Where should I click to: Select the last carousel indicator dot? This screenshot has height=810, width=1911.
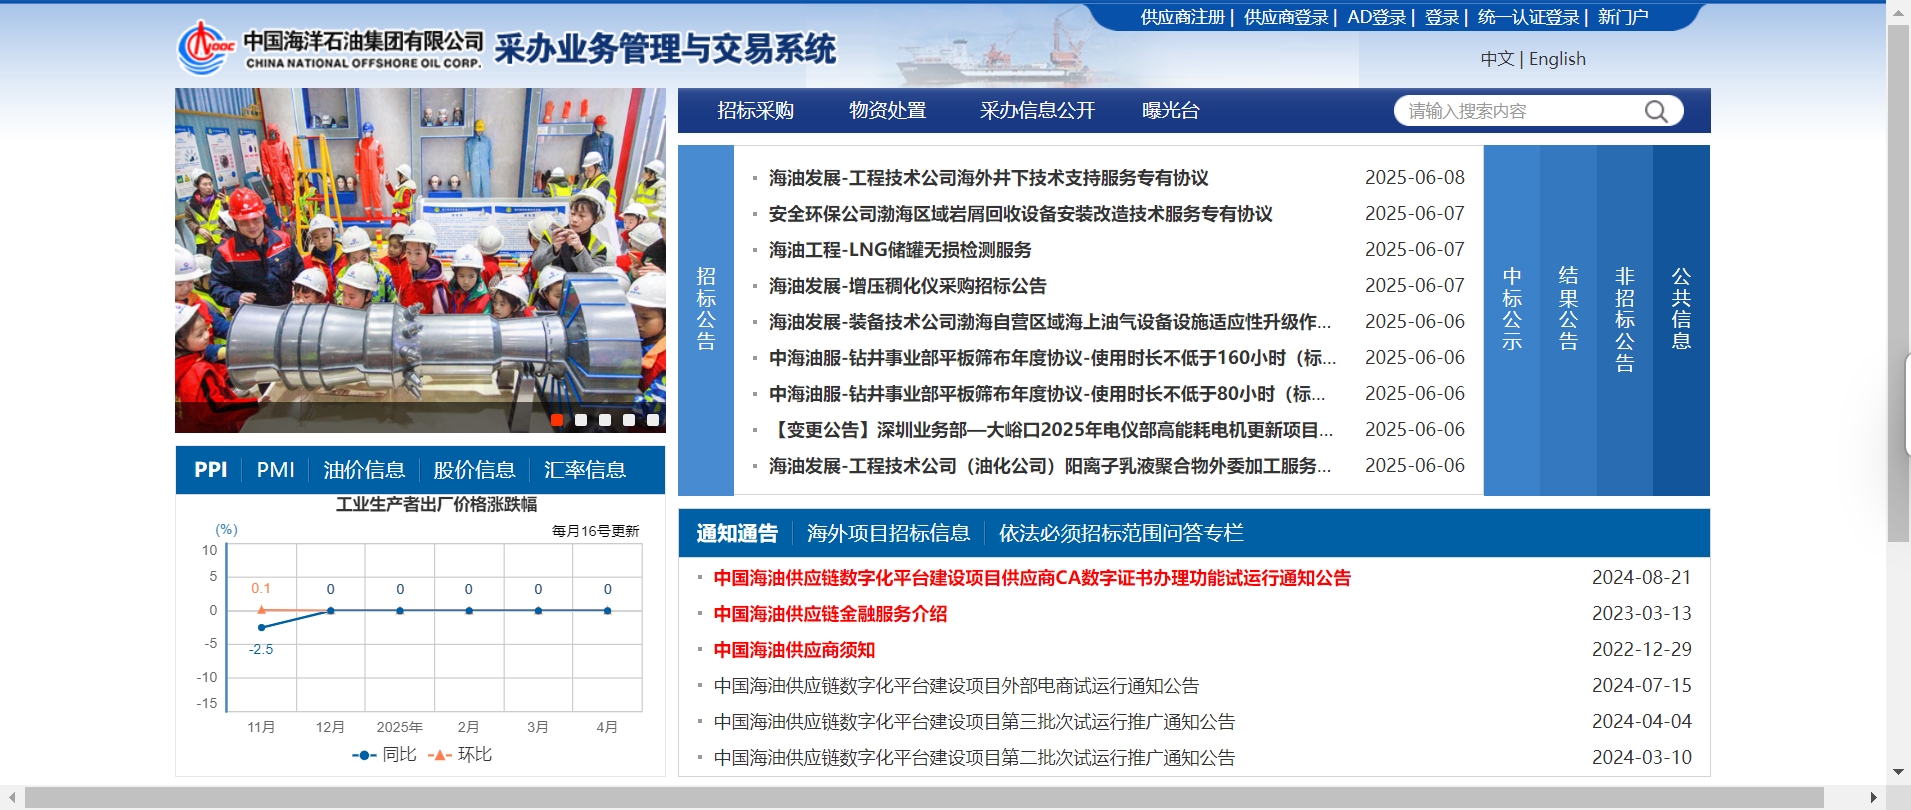[653, 420]
